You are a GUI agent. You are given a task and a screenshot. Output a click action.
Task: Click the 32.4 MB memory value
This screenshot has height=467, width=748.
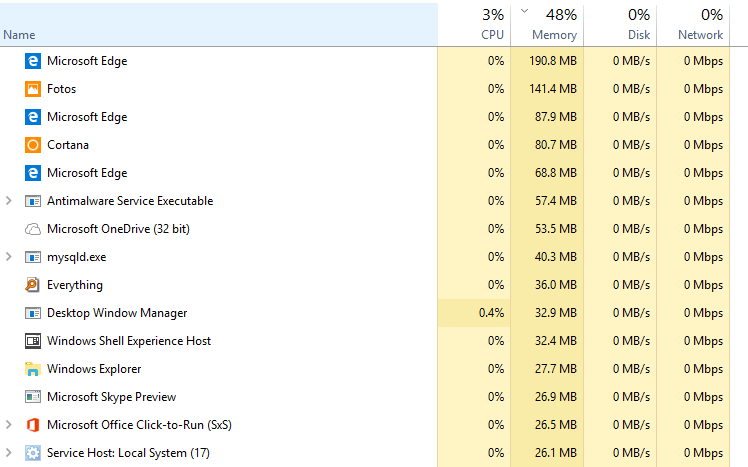tap(556, 341)
